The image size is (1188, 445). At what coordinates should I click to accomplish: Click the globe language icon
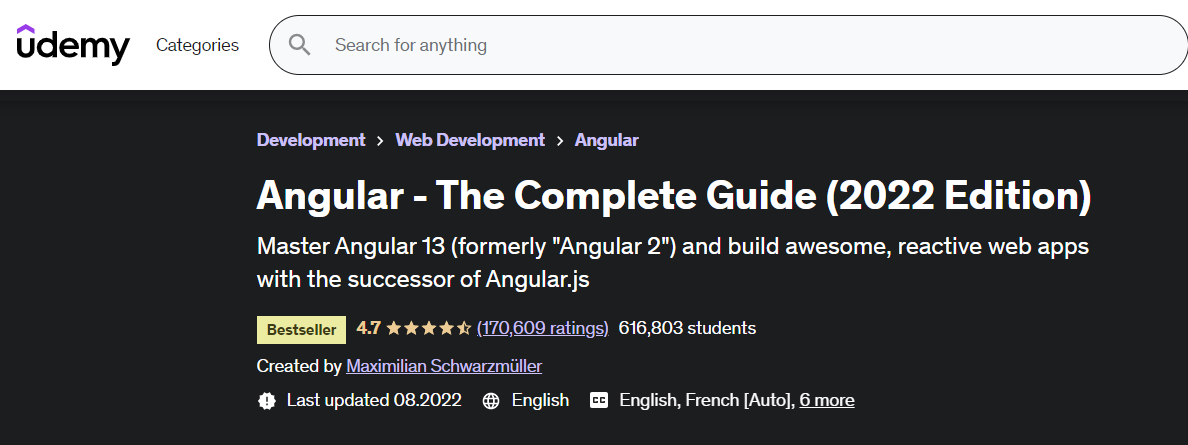point(491,400)
